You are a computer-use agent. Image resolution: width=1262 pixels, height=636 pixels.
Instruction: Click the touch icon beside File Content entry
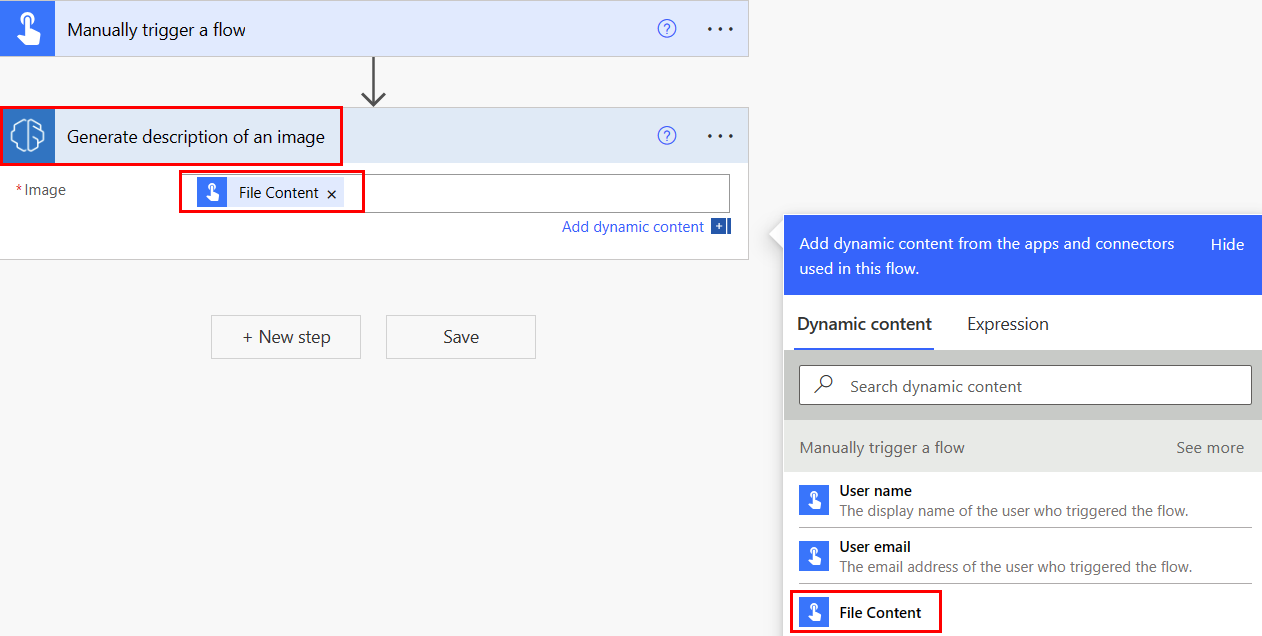tap(814, 610)
